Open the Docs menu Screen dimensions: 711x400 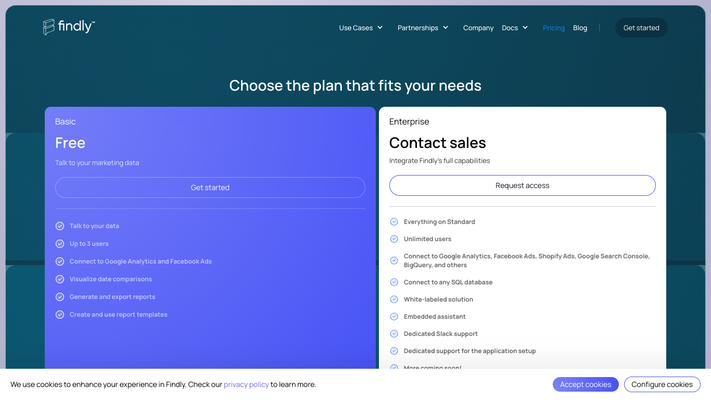pos(515,28)
